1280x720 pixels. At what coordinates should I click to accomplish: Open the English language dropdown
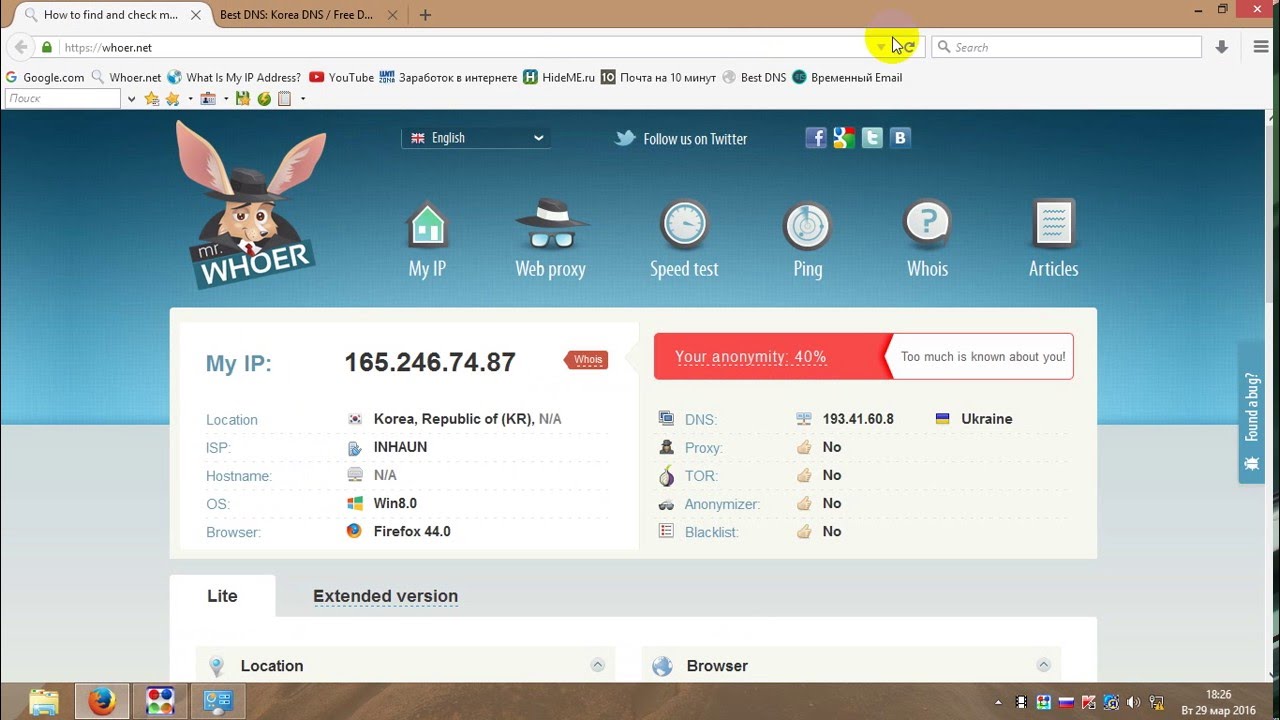[x=476, y=138]
